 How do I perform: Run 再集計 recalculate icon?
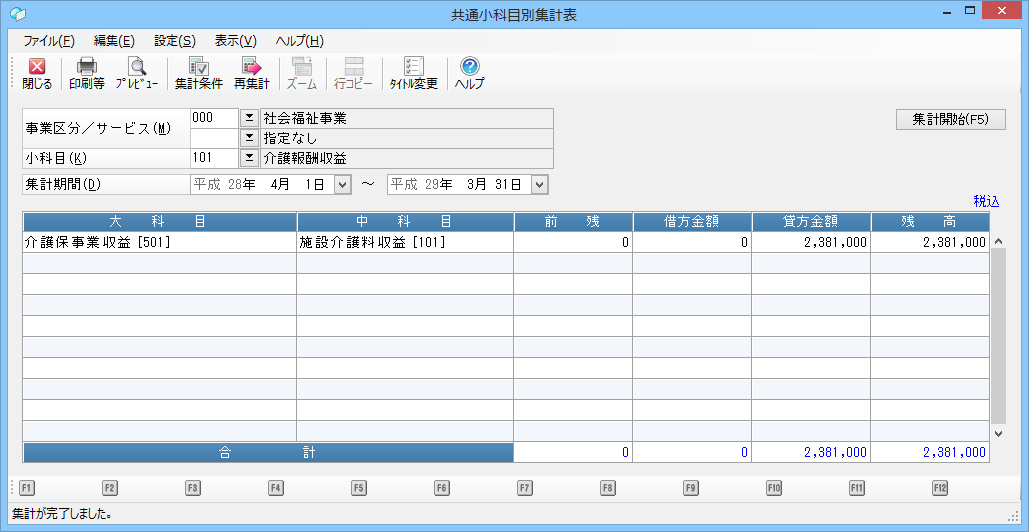pos(251,74)
